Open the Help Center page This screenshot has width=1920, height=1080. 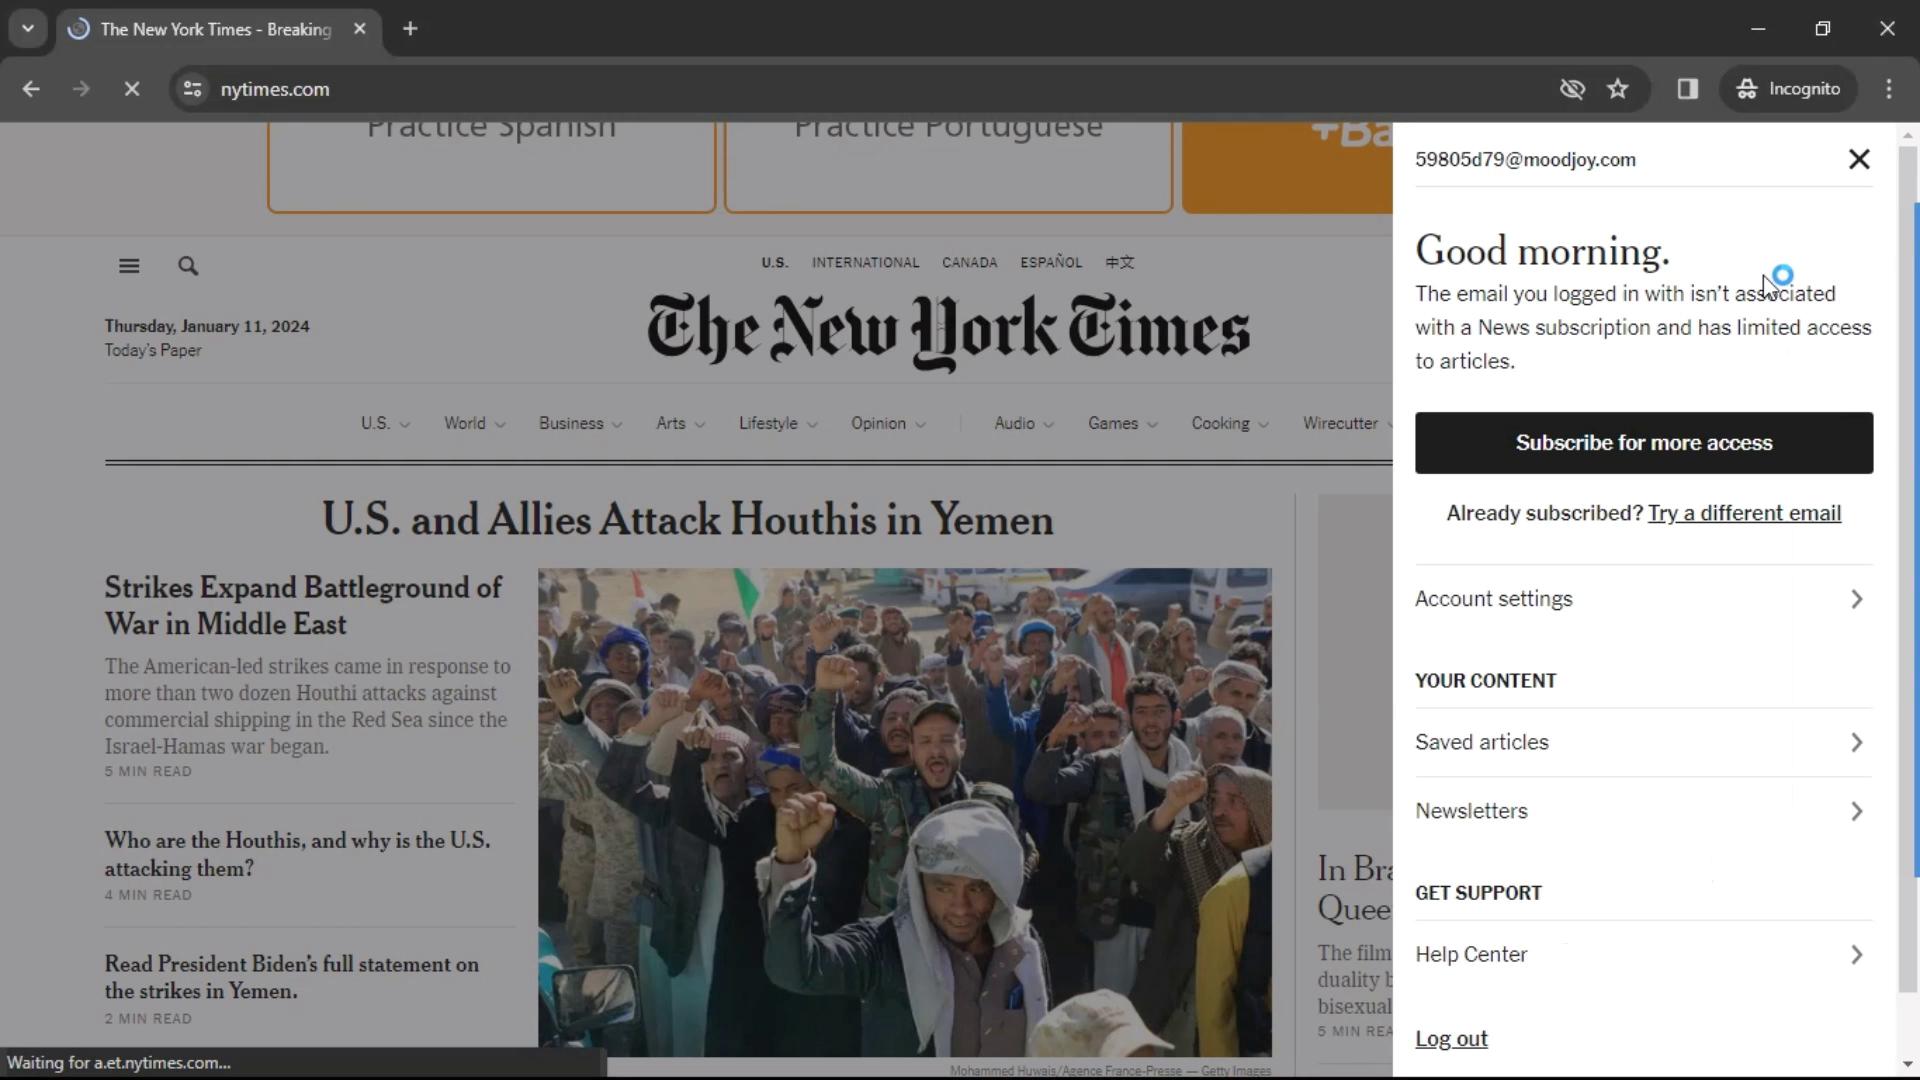(1470, 955)
